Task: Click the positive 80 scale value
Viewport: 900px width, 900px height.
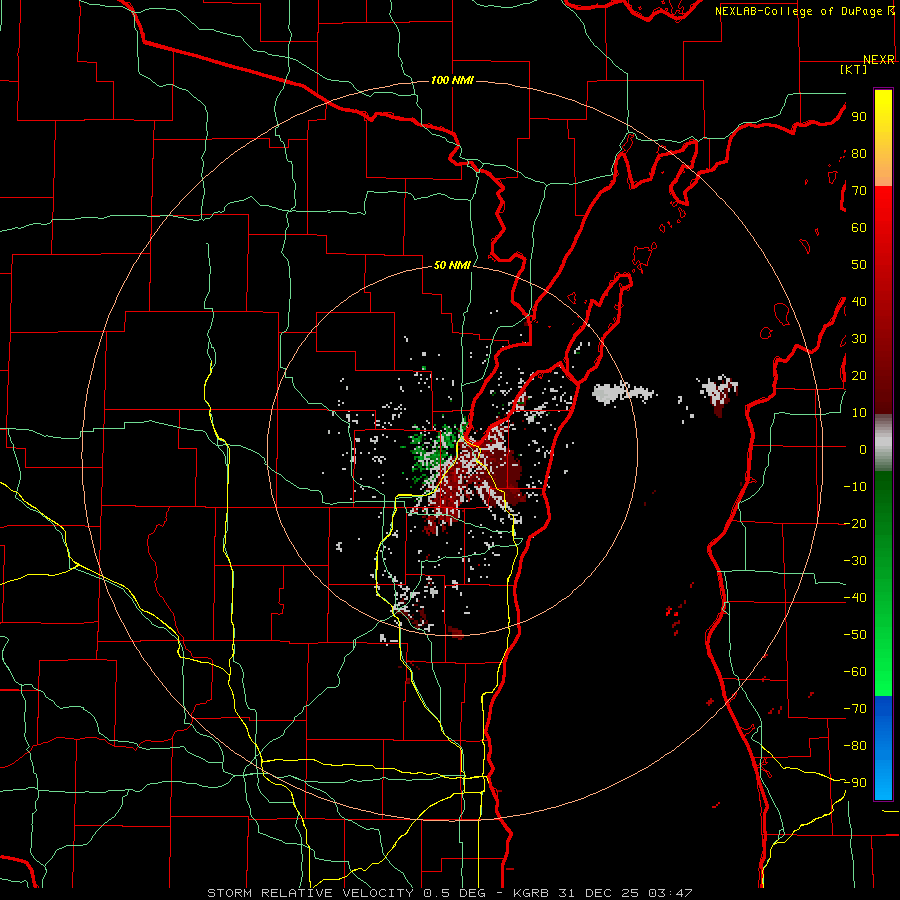Action: (x=859, y=153)
